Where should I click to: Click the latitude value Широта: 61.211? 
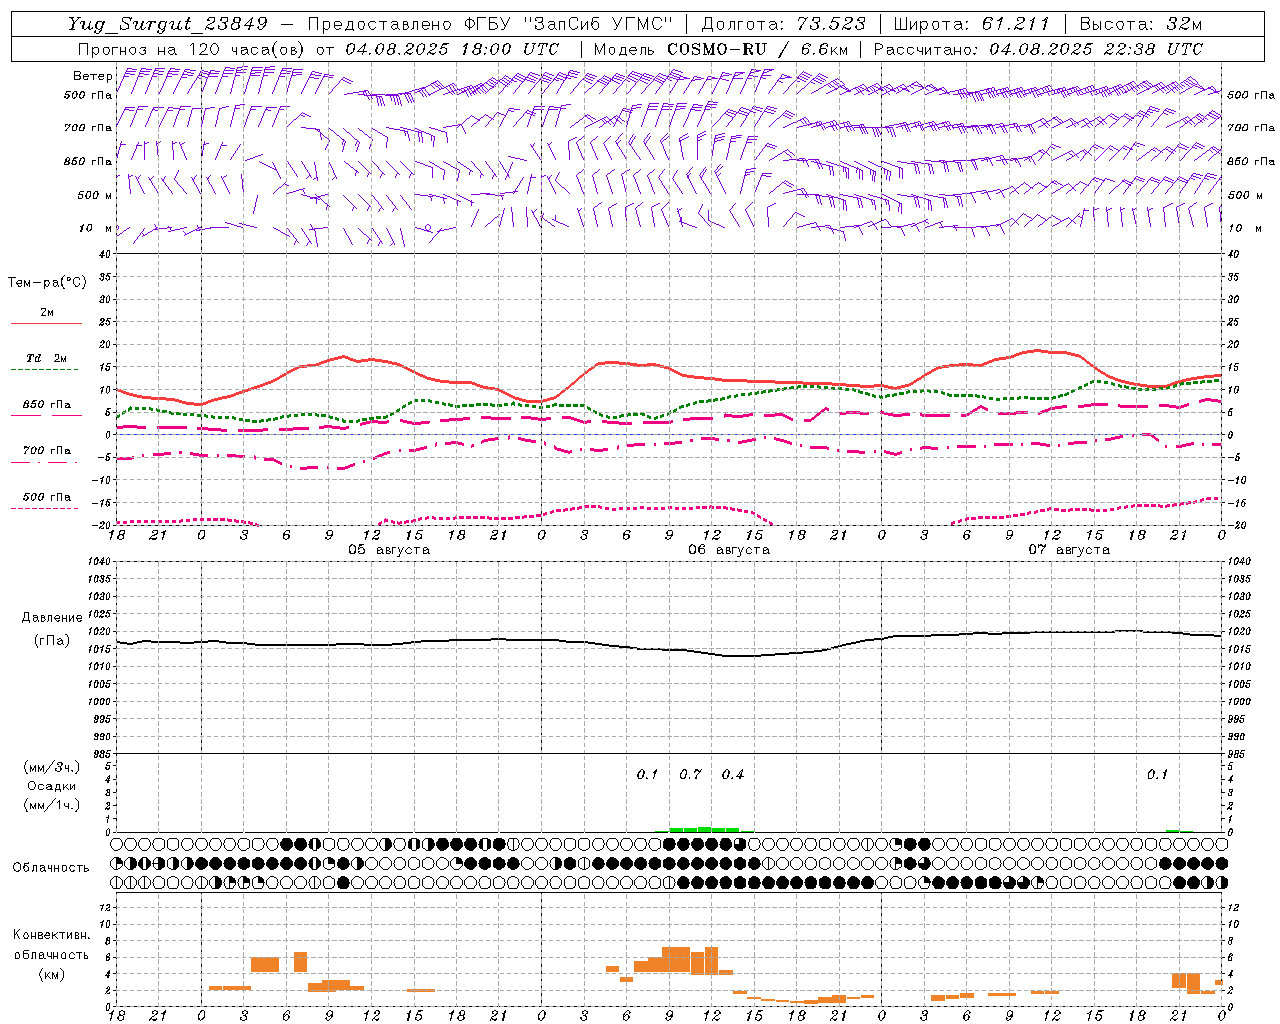click(971, 24)
